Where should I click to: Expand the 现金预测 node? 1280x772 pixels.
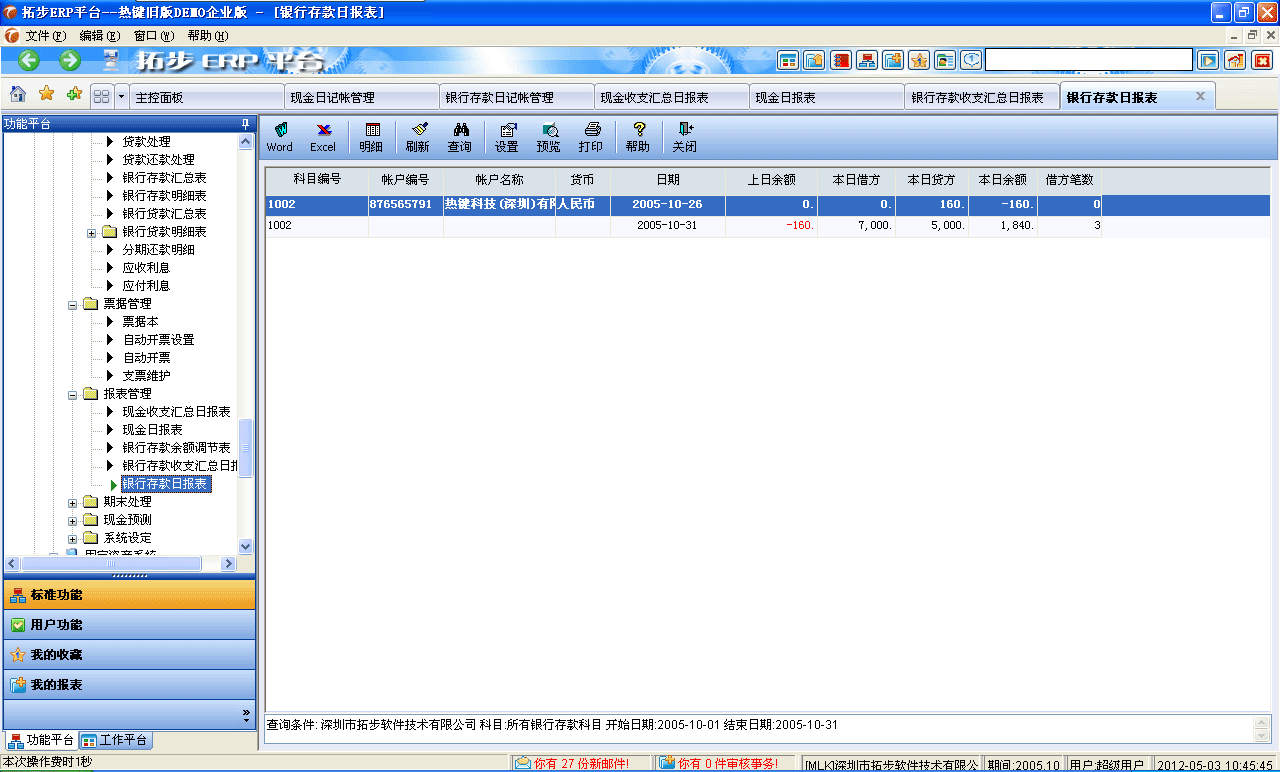71,519
